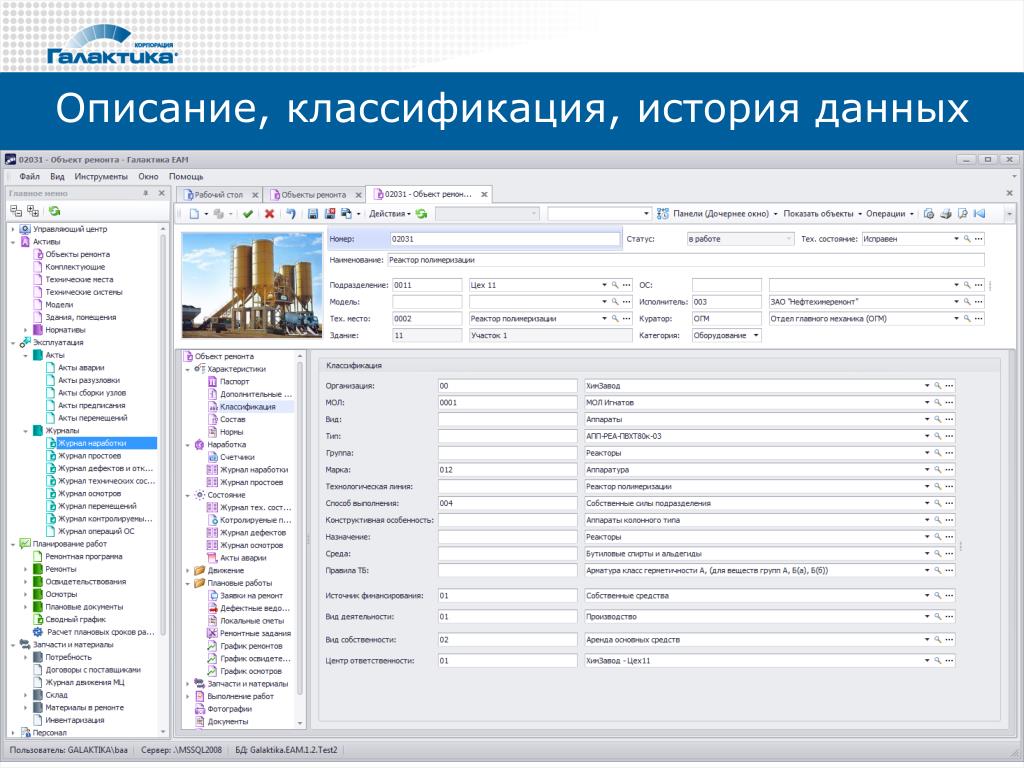1024x768 pixels.
Task: Click the Панели (Дочернее окно) panels icon
Action: click(662, 214)
